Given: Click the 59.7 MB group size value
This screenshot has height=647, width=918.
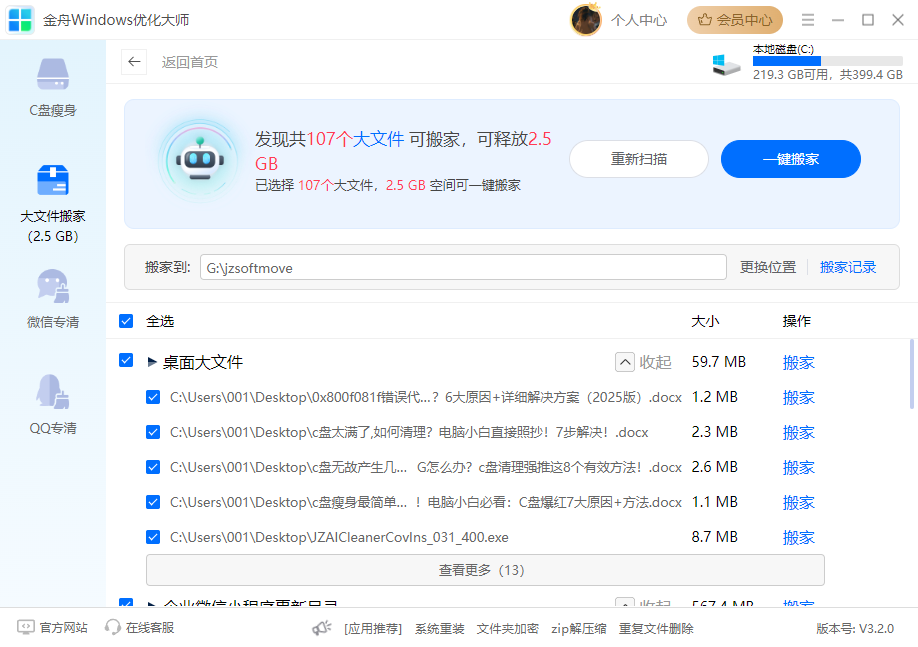Looking at the screenshot, I should click(718, 362).
